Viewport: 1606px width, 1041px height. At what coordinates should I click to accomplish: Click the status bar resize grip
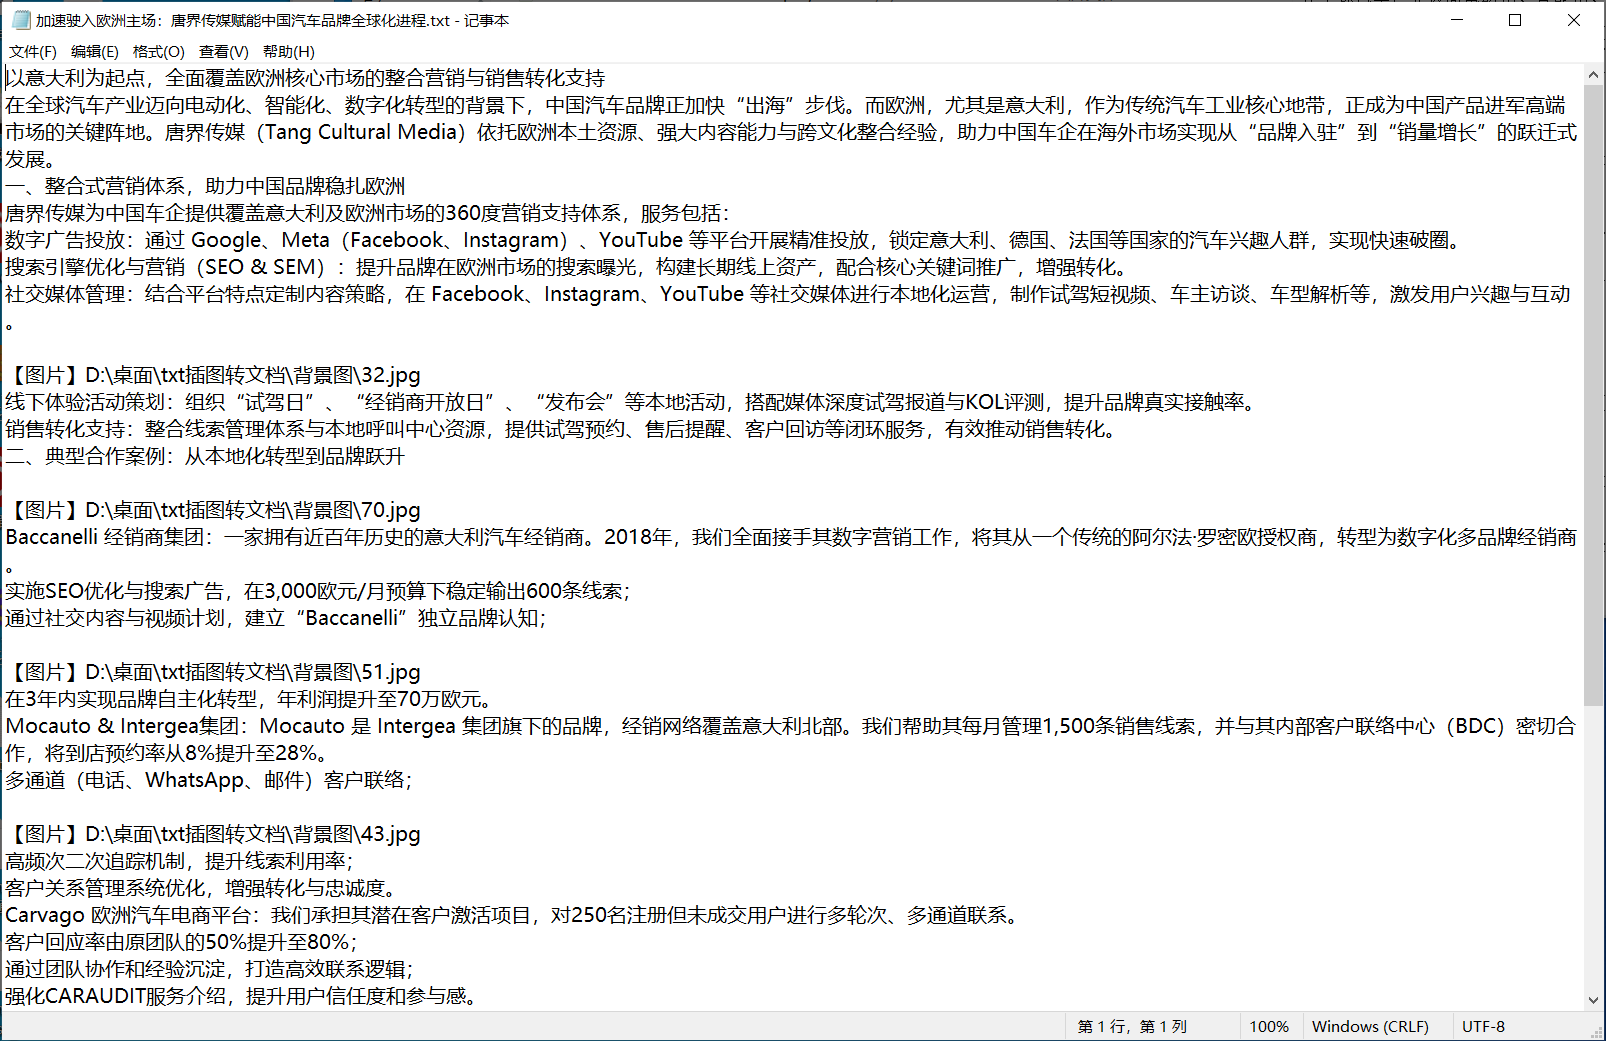[1596, 1031]
